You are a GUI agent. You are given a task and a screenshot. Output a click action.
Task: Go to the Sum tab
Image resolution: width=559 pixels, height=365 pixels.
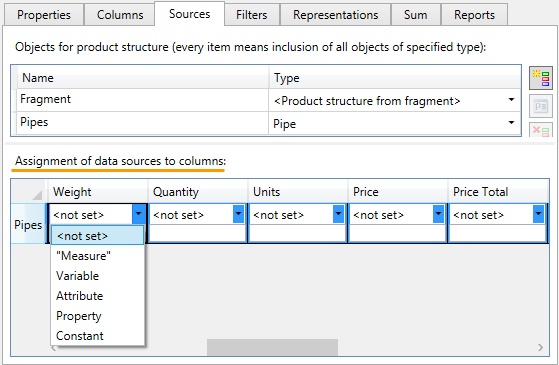point(415,15)
